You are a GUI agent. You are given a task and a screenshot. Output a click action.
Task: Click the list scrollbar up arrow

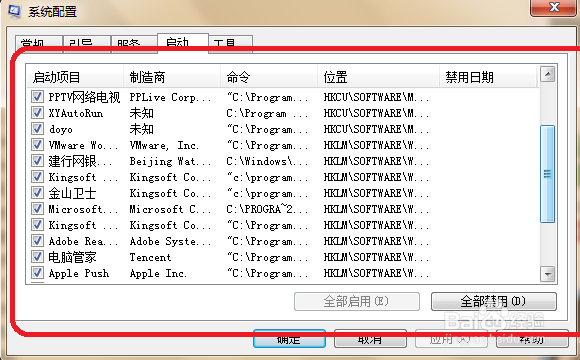547,74
